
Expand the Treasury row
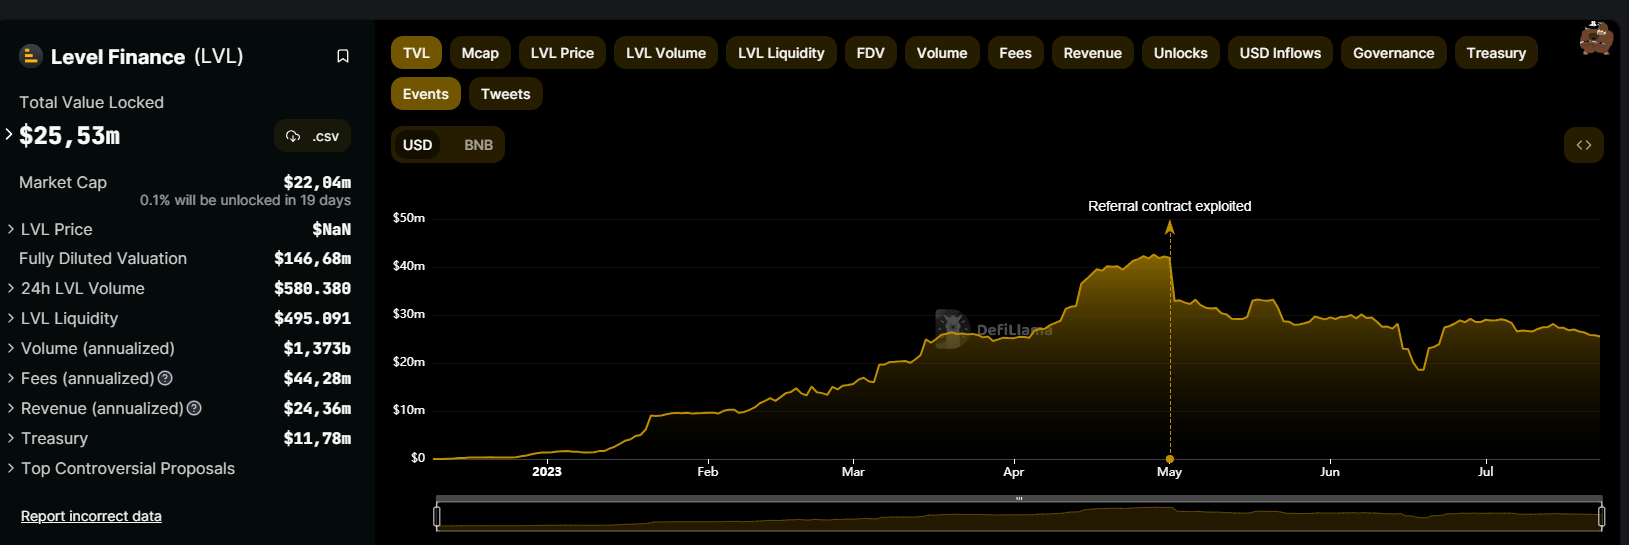(11, 438)
